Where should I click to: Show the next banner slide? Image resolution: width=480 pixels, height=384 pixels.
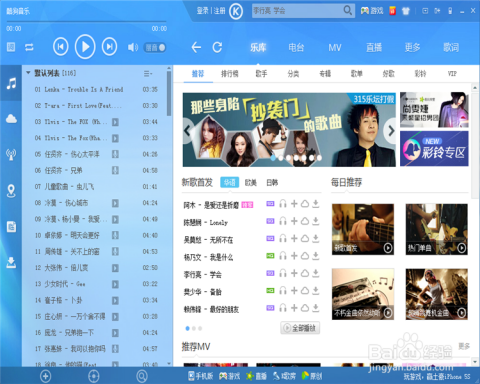(391, 130)
